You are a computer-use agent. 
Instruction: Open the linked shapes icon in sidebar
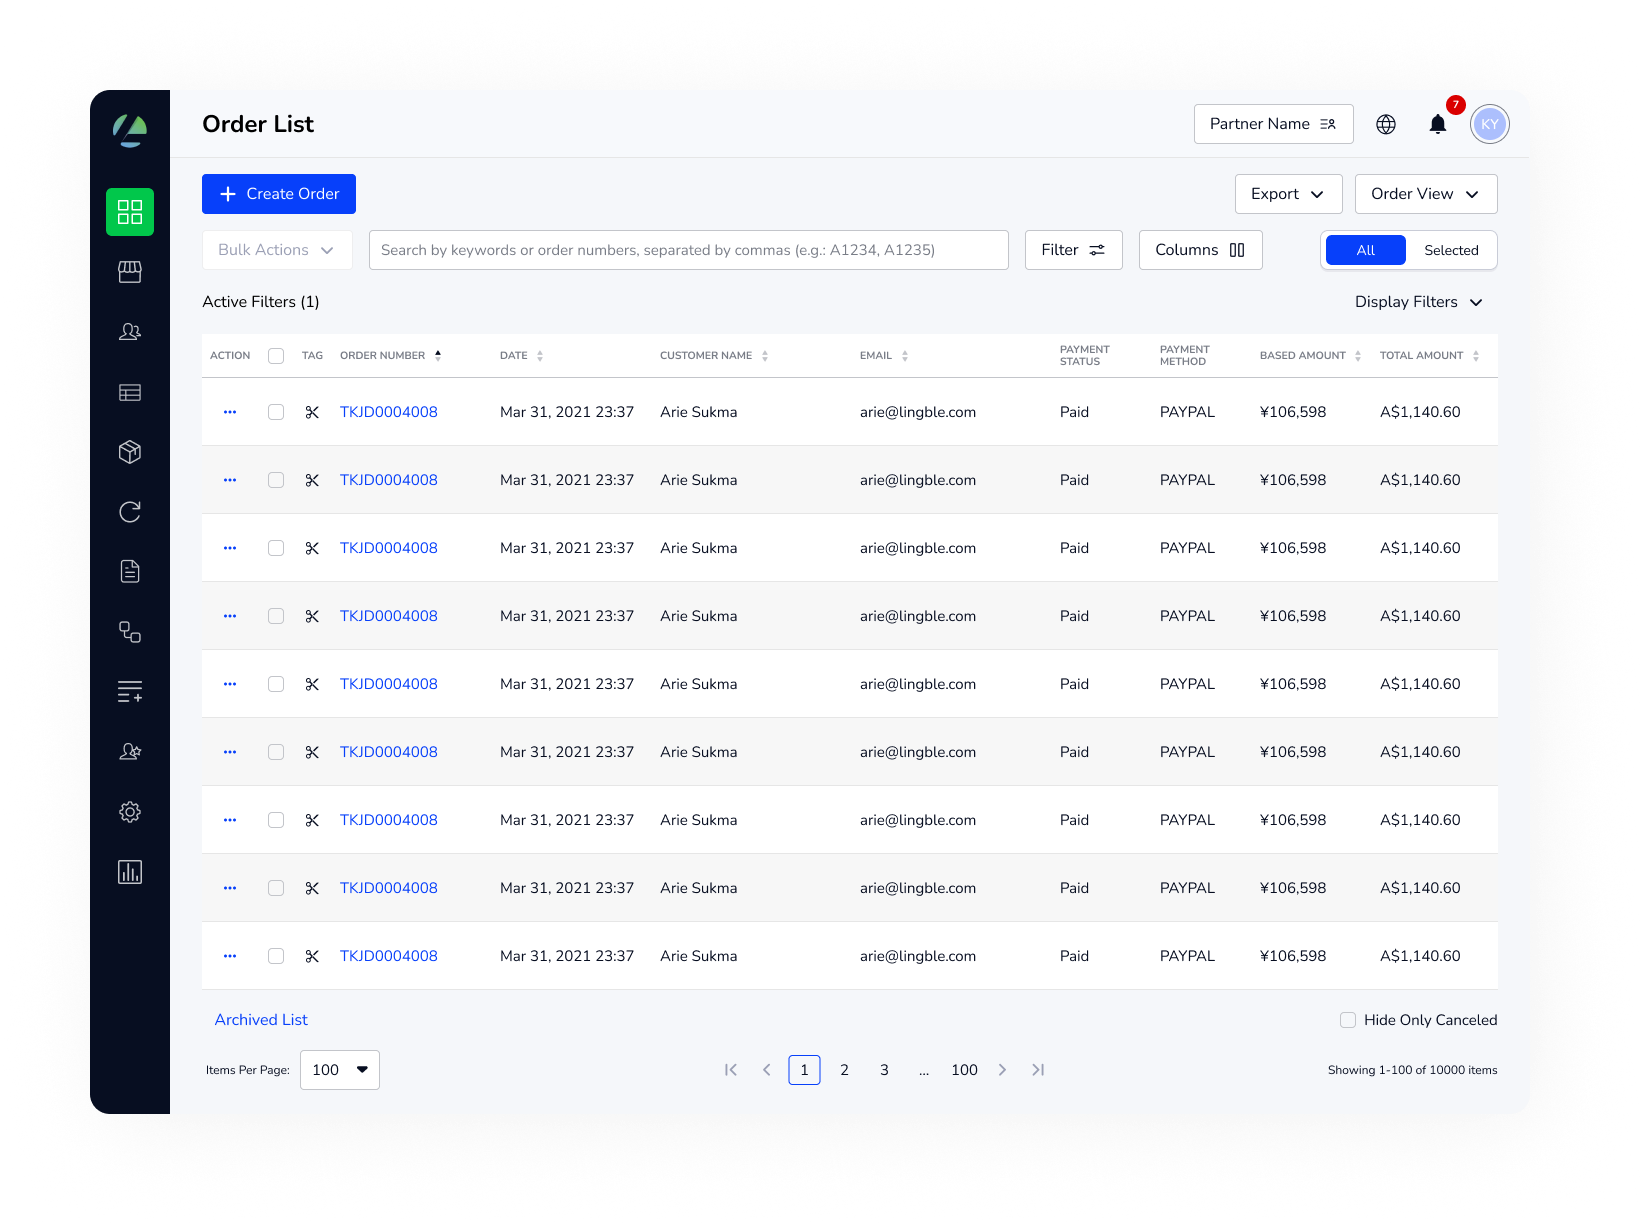point(130,632)
